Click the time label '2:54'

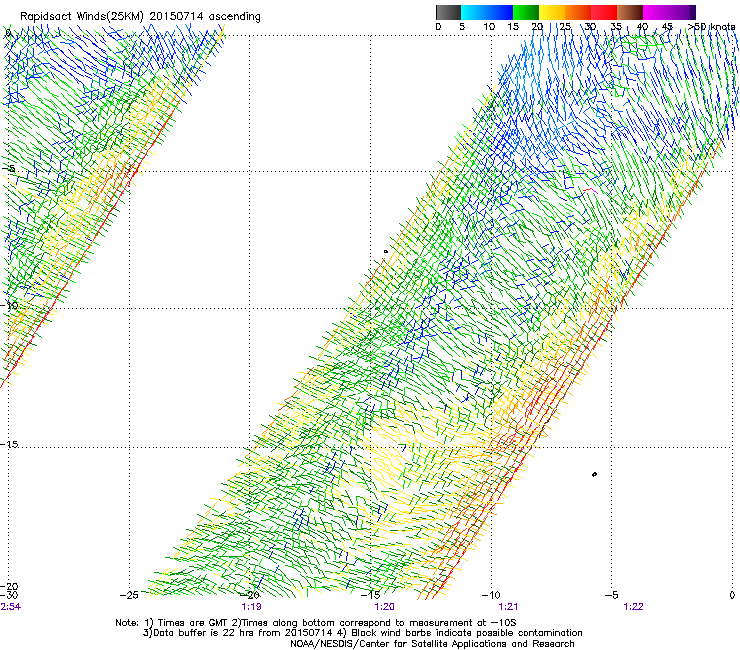[10, 607]
